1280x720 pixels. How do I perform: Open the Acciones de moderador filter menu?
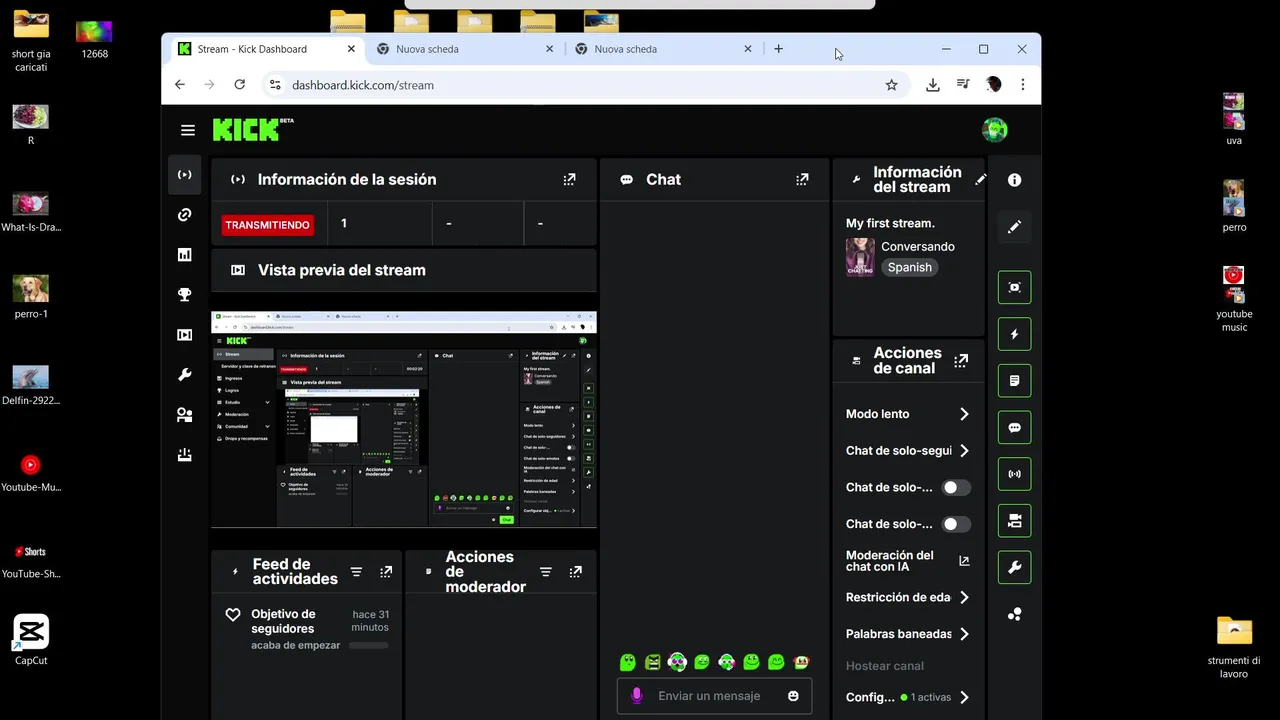click(x=545, y=572)
